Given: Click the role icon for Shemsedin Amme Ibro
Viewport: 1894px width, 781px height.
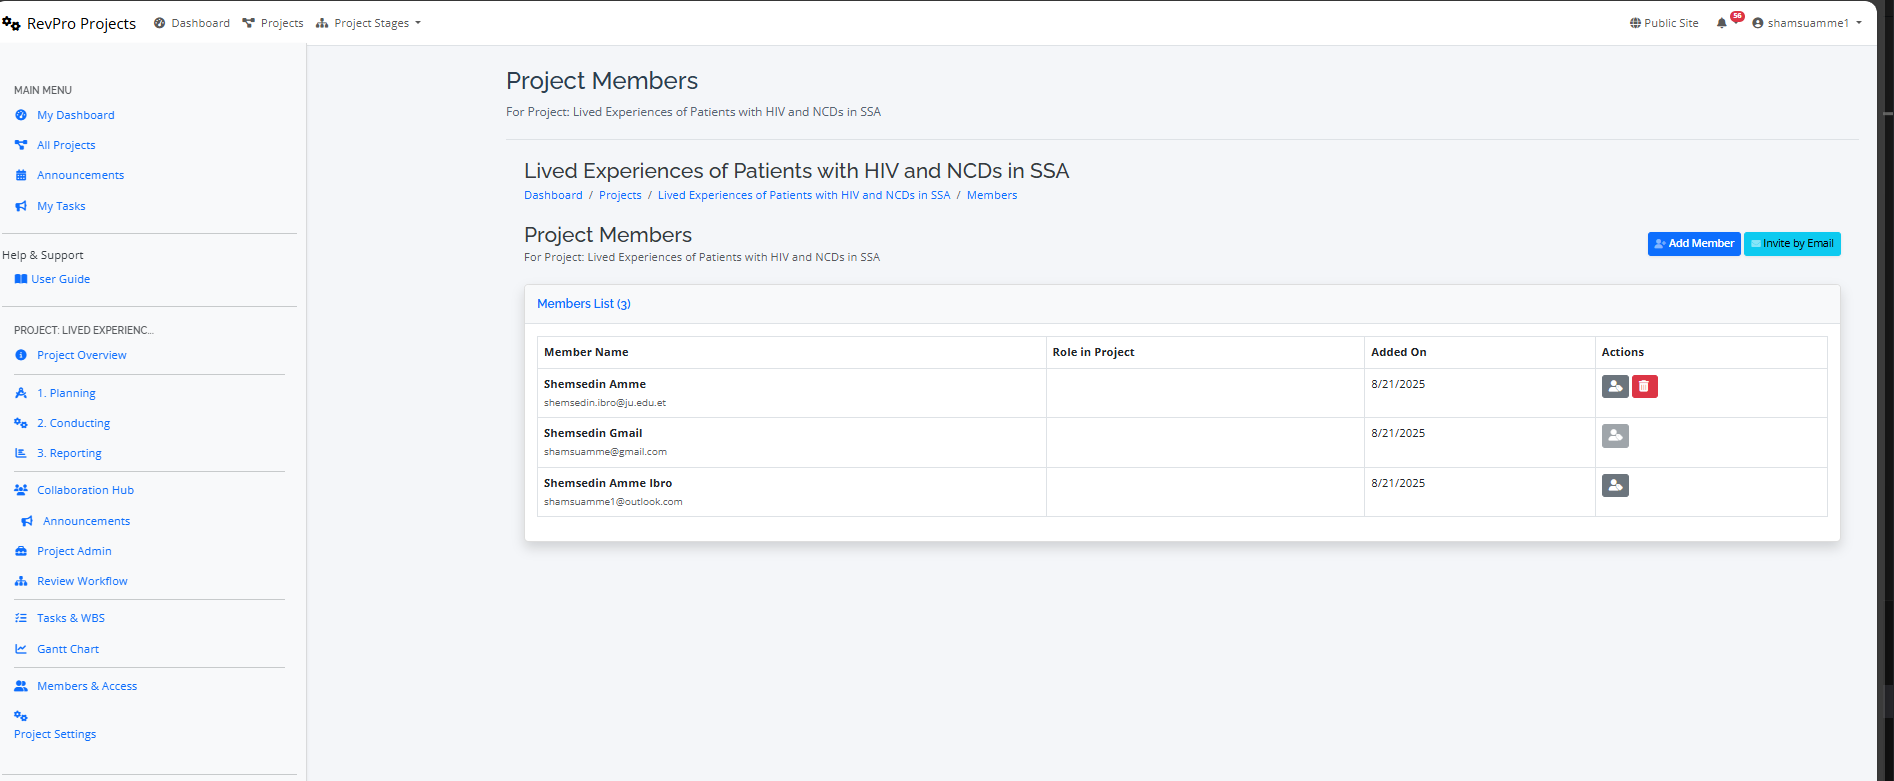Looking at the screenshot, I should tap(1615, 485).
